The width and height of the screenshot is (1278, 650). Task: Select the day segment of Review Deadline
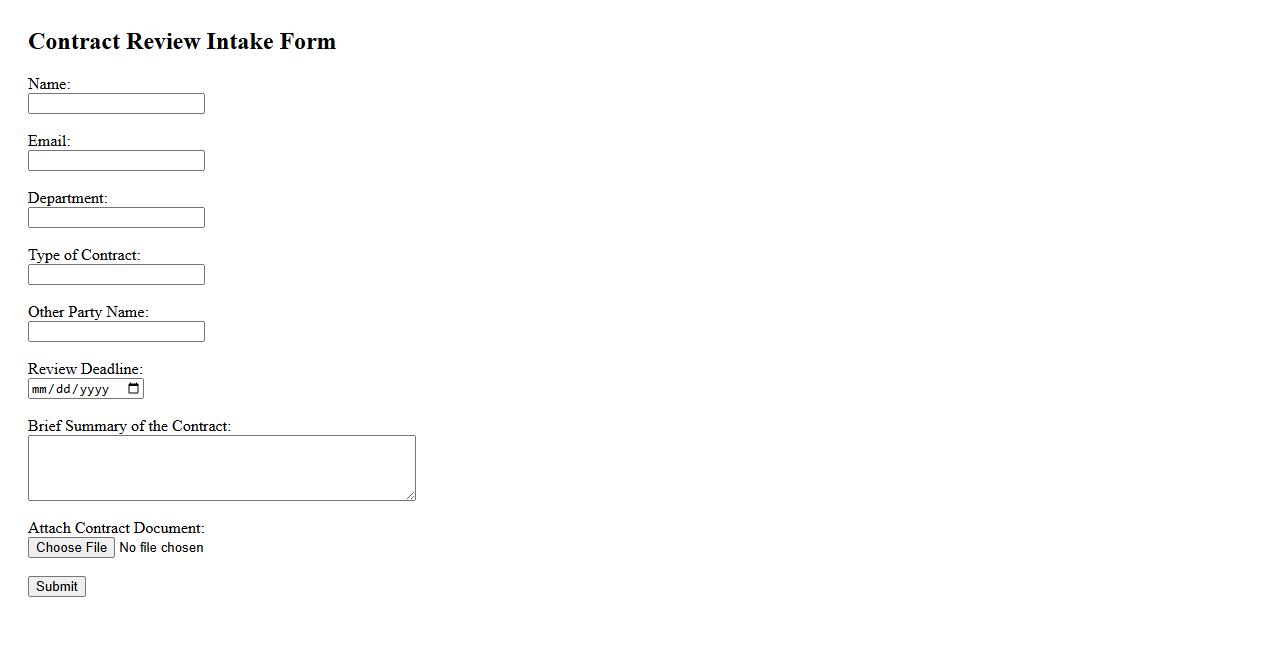[x=63, y=389]
